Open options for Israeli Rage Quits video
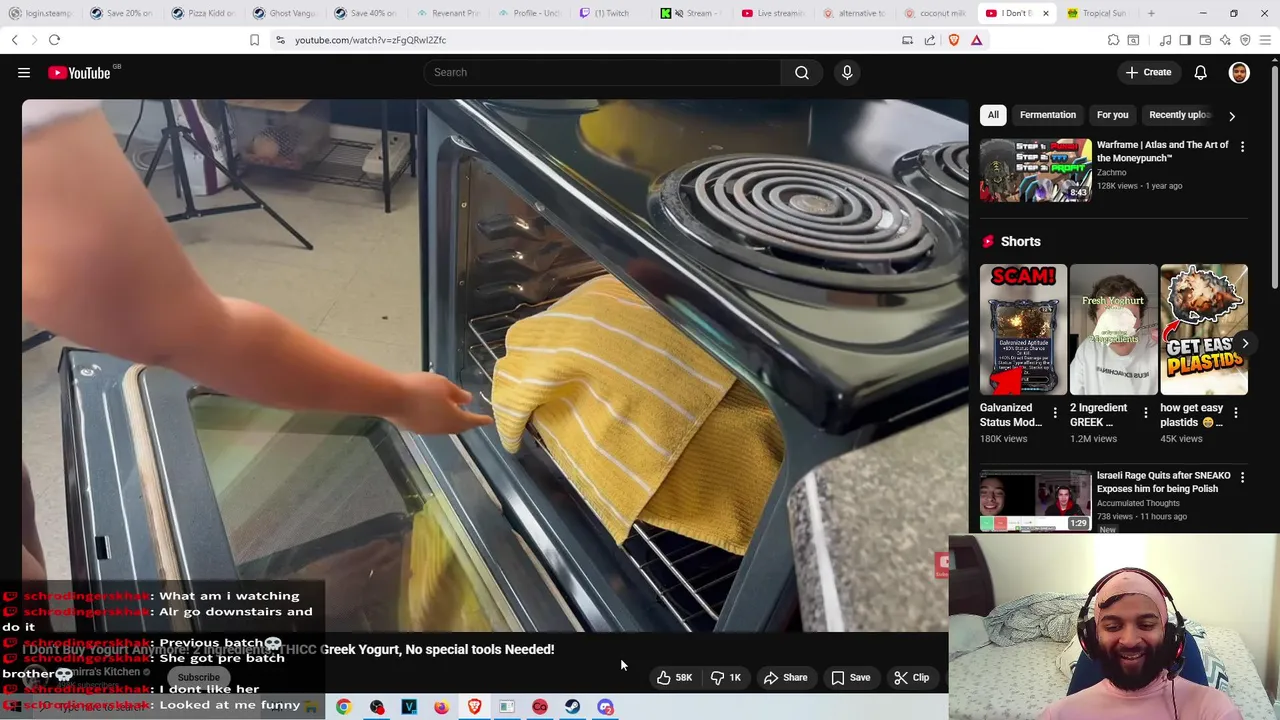 pyautogui.click(x=1242, y=478)
